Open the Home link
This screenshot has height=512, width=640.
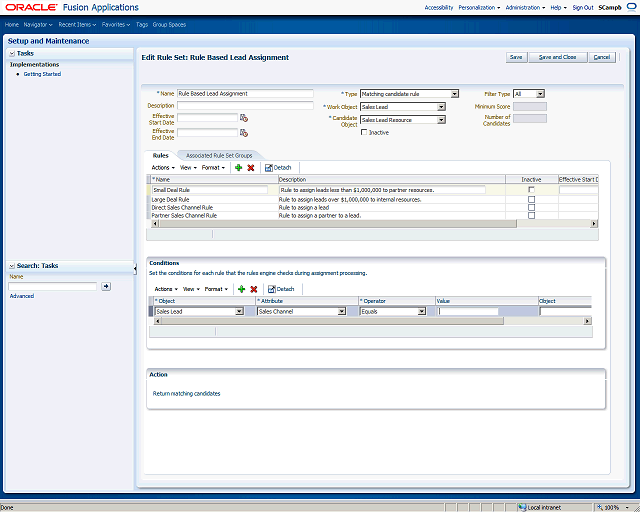12,24
